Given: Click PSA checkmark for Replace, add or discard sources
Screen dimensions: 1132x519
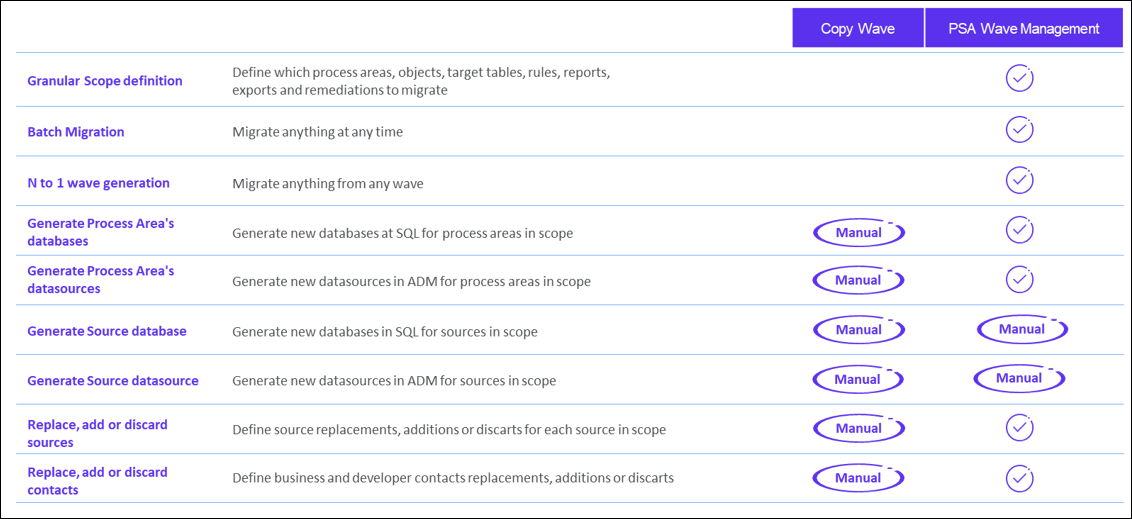Looking at the screenshot, I should tap(1019, 428).
